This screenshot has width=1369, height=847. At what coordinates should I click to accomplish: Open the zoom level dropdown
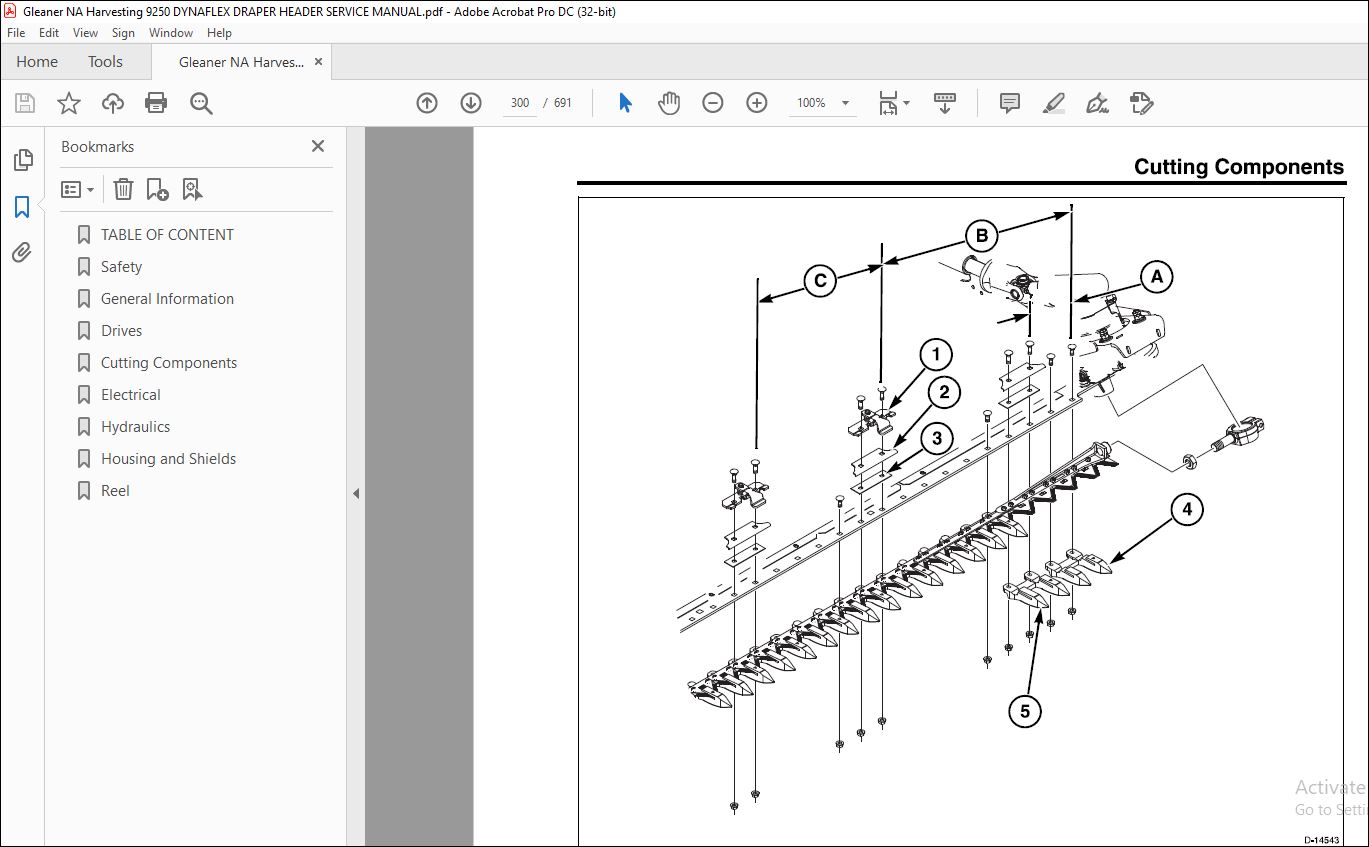845,103
